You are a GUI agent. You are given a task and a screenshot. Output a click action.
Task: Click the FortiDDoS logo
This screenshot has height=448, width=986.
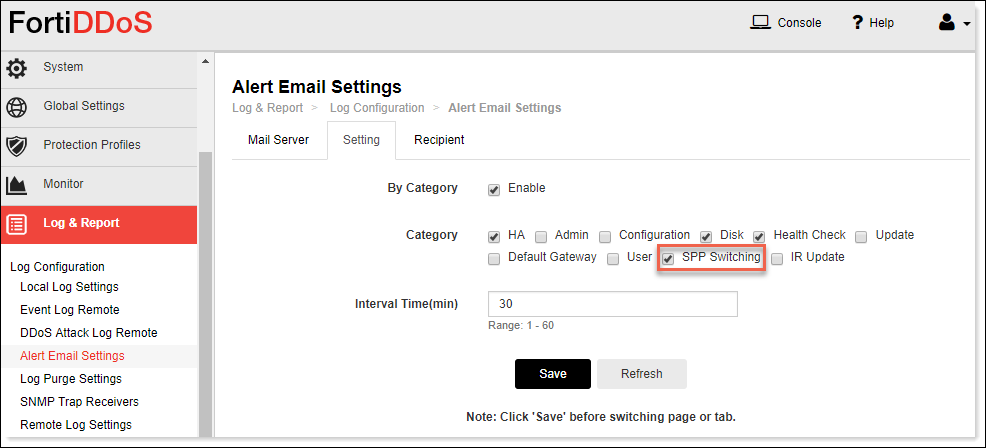[80, 23]
